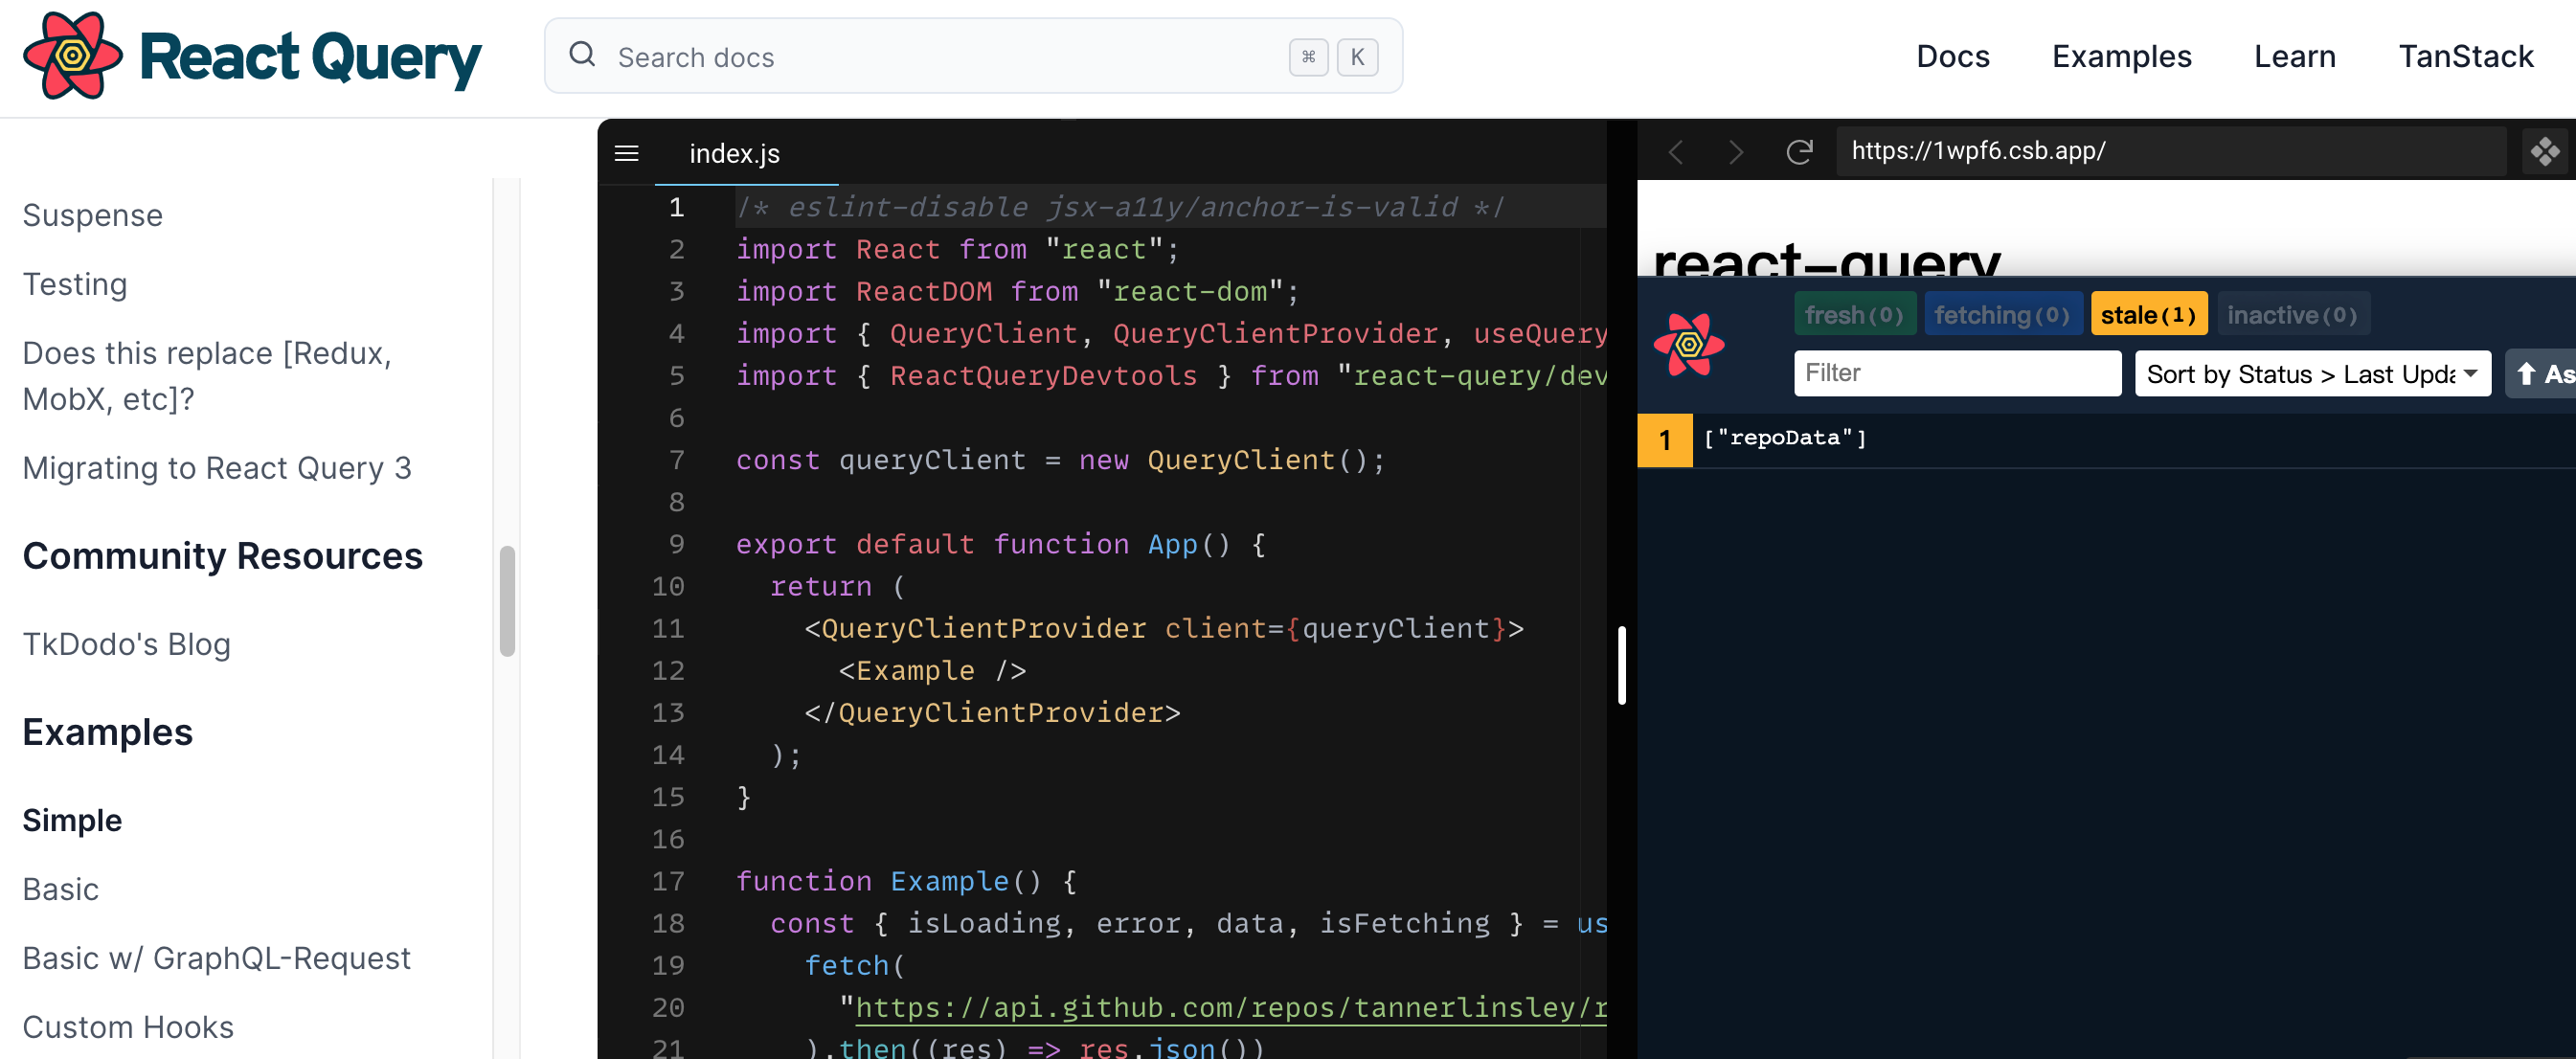Screen dimensions: 2576x1059
Task: Click the devtools React Query logo
Action: (x=1689, y=345)
